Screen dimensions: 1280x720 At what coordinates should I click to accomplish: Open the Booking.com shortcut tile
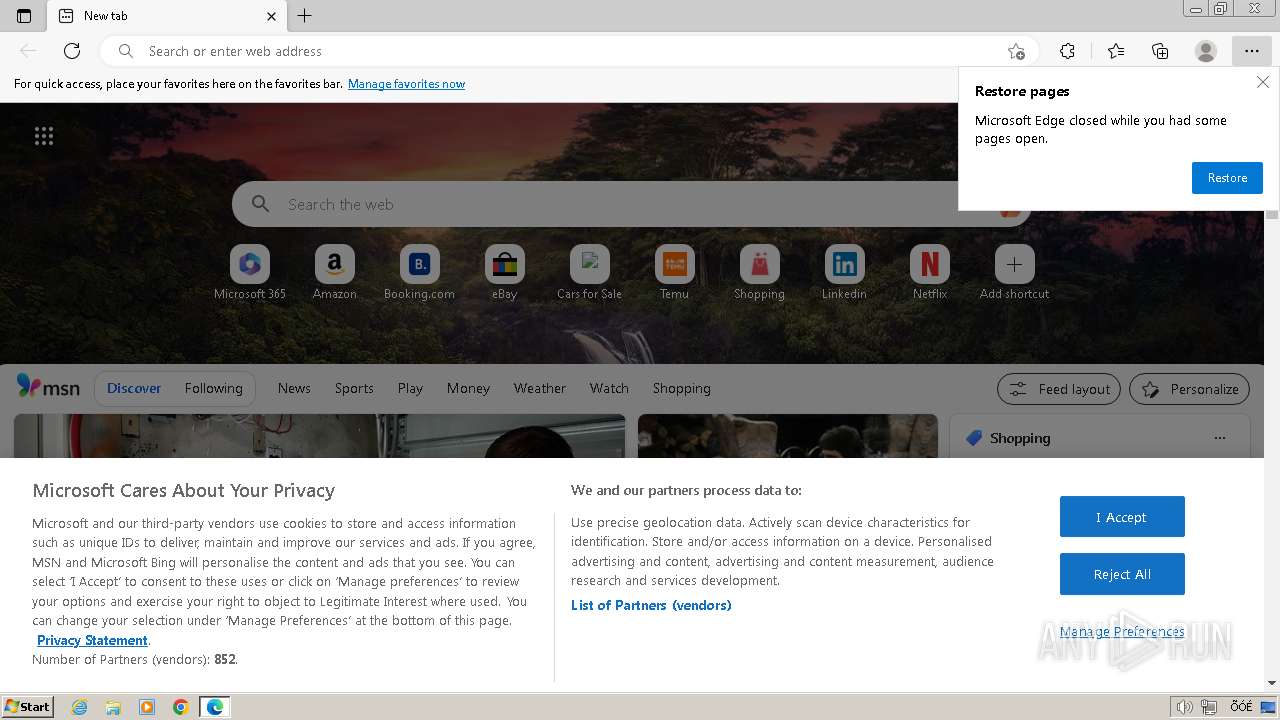coord(420,272)
